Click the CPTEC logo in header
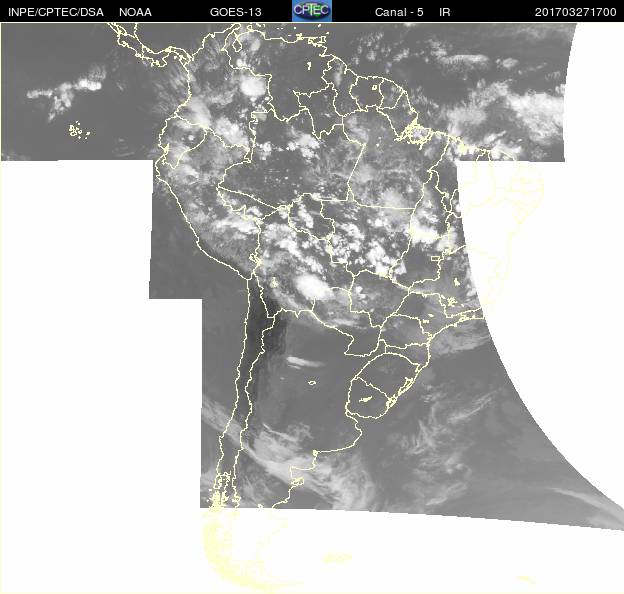The width and height of the screenshot is (624, 594). (x=312, y=11)
